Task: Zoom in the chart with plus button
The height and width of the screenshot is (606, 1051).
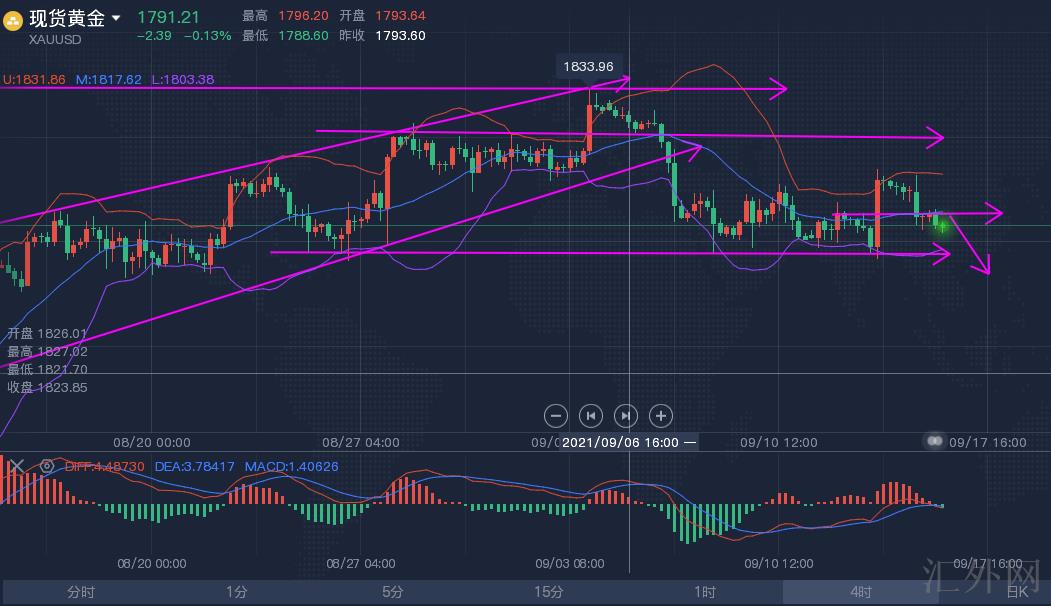Action: coord(660,415)
